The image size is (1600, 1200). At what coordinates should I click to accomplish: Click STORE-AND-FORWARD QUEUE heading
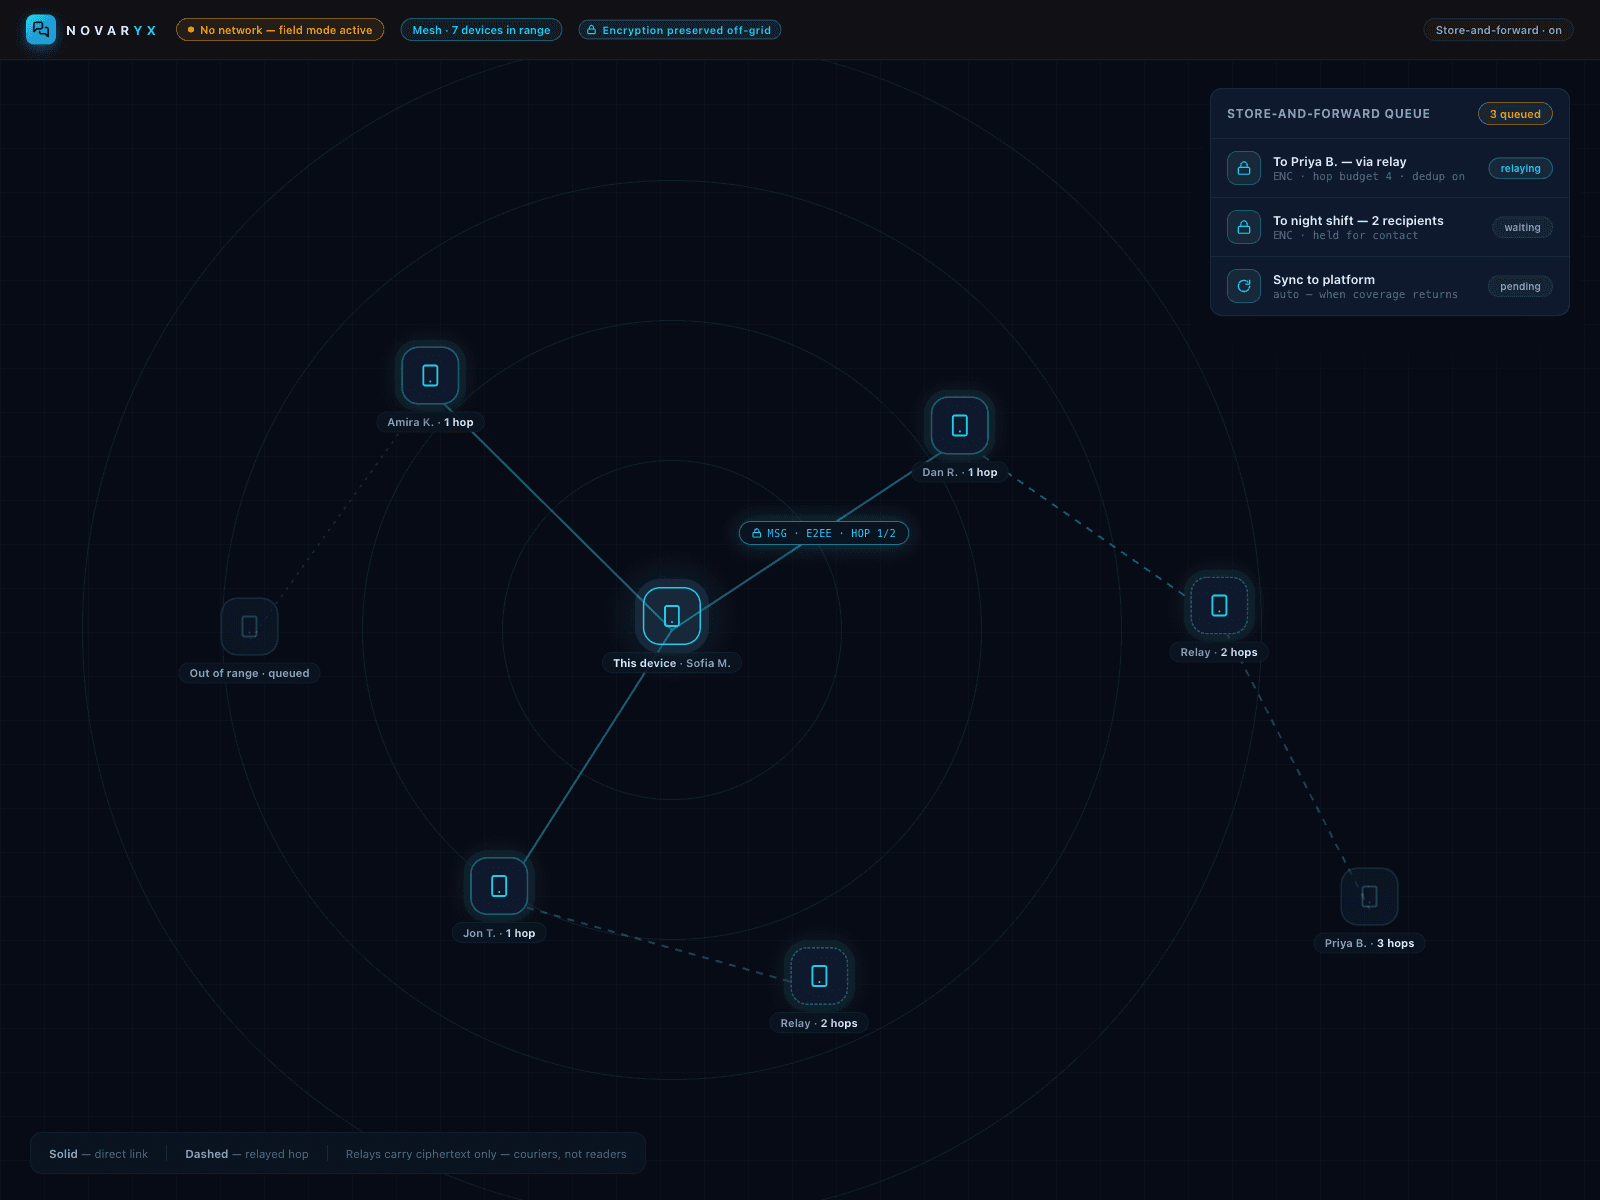click(1328, 114)
